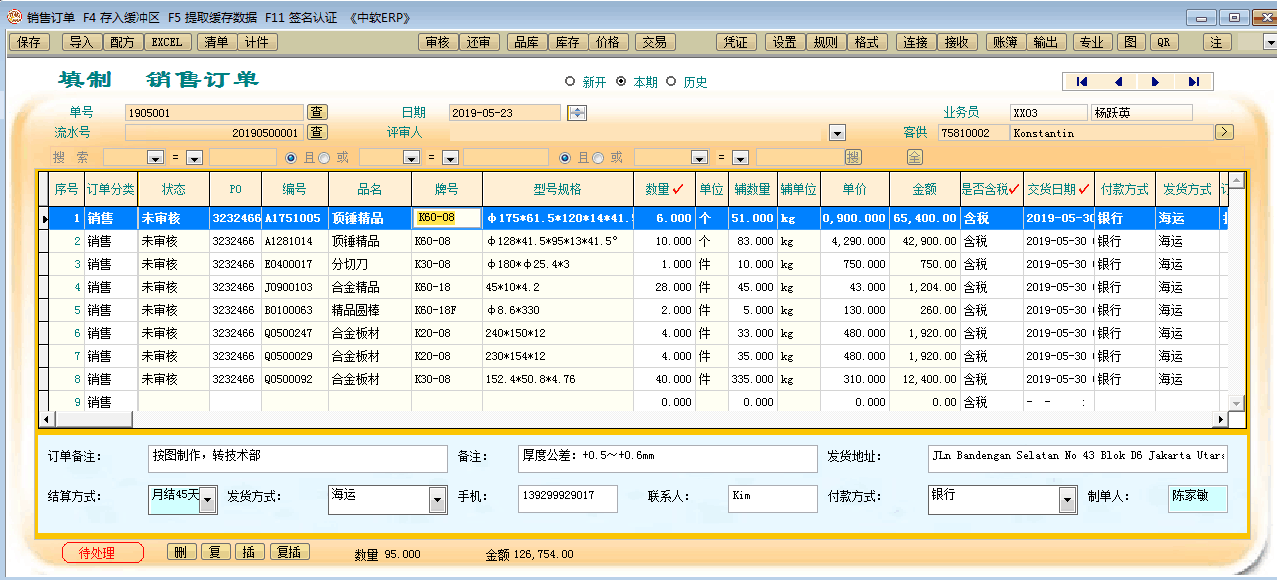Viewport: 1277px width, 580px height.
Task: Click the 审核 approve button
Action: coord(438,42)
